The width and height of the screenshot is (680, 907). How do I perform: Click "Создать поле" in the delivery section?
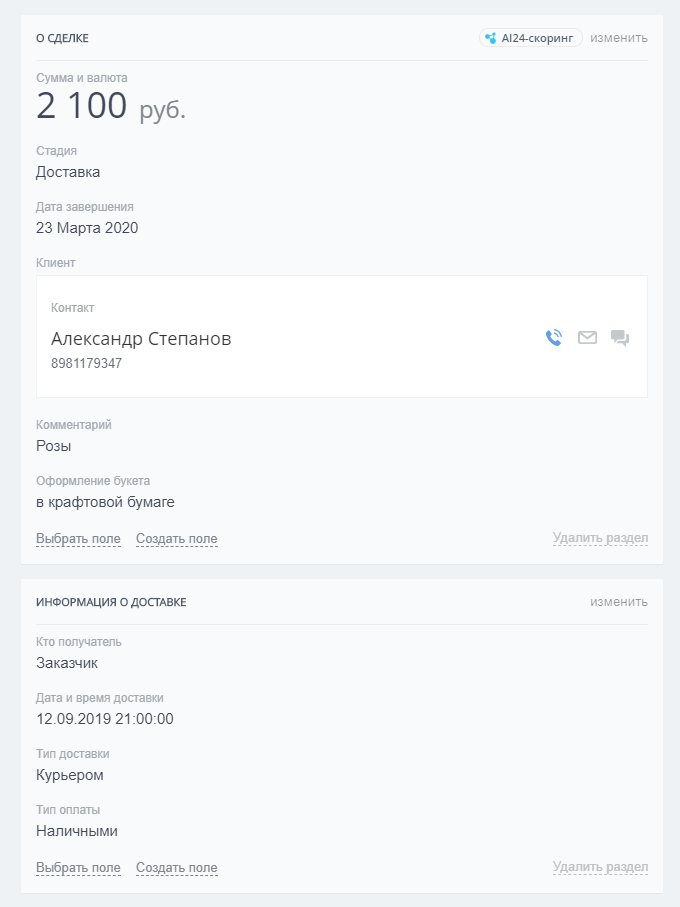[x=176, y=868]
